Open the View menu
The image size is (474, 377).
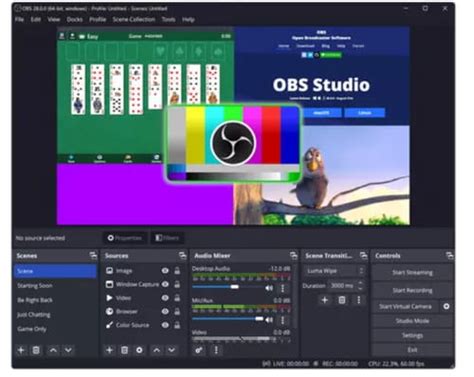point(53,19)
